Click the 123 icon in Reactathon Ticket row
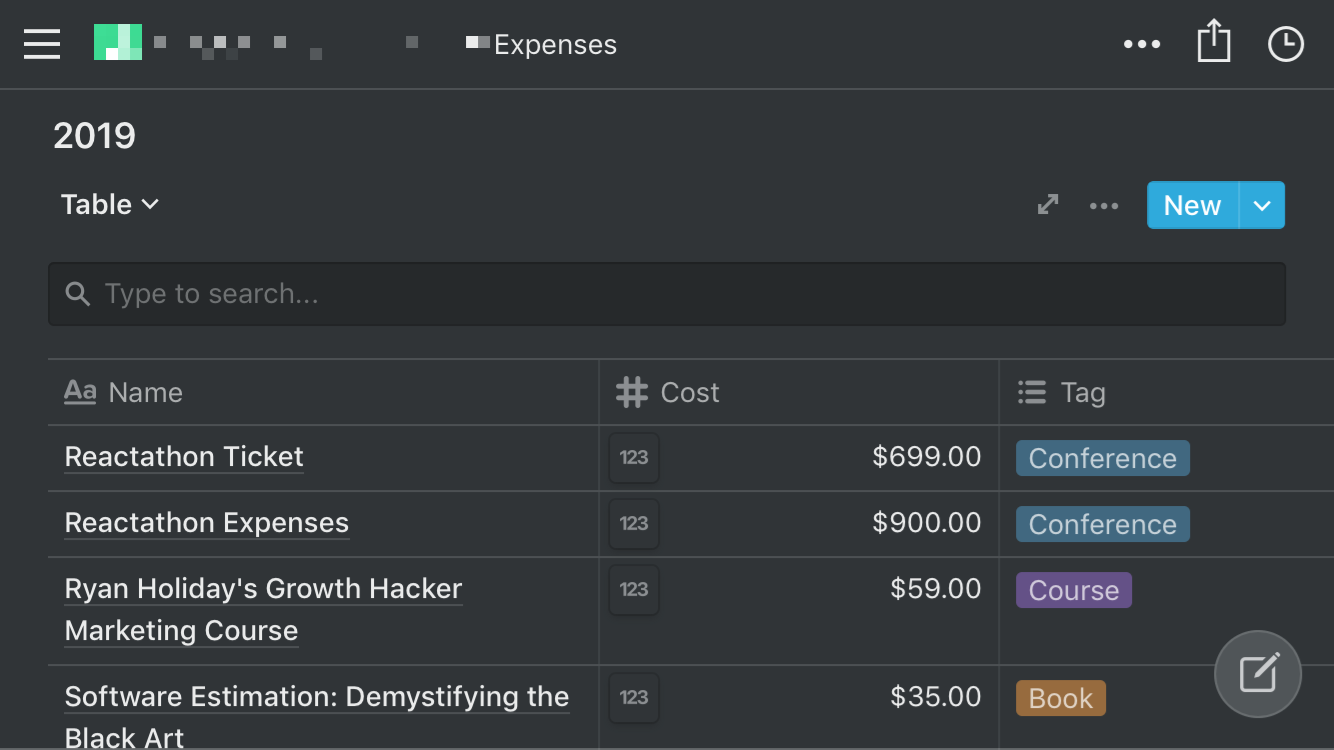Image resolution: width=1334 pixels, height=750 pixels. [x=634, y=458]
